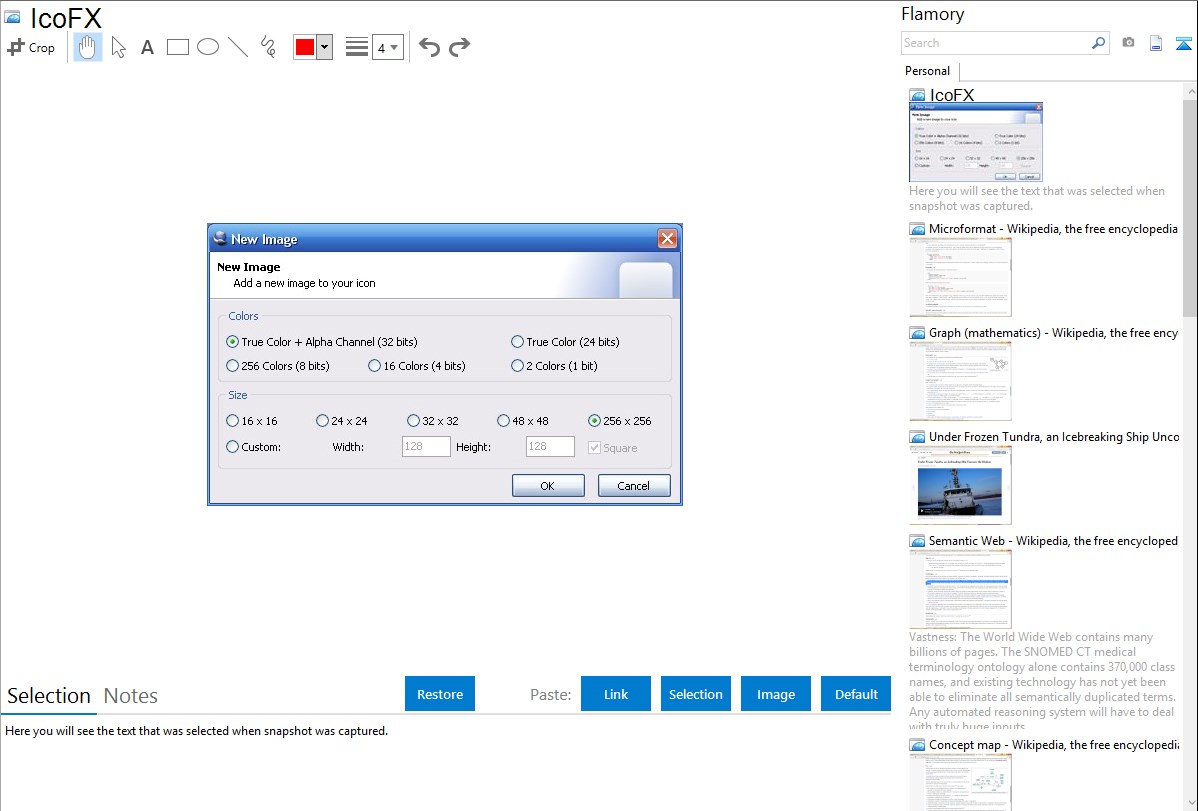Switch to the Notes tab
Viewport: 1198px width, 811px height.
[131, 696]
